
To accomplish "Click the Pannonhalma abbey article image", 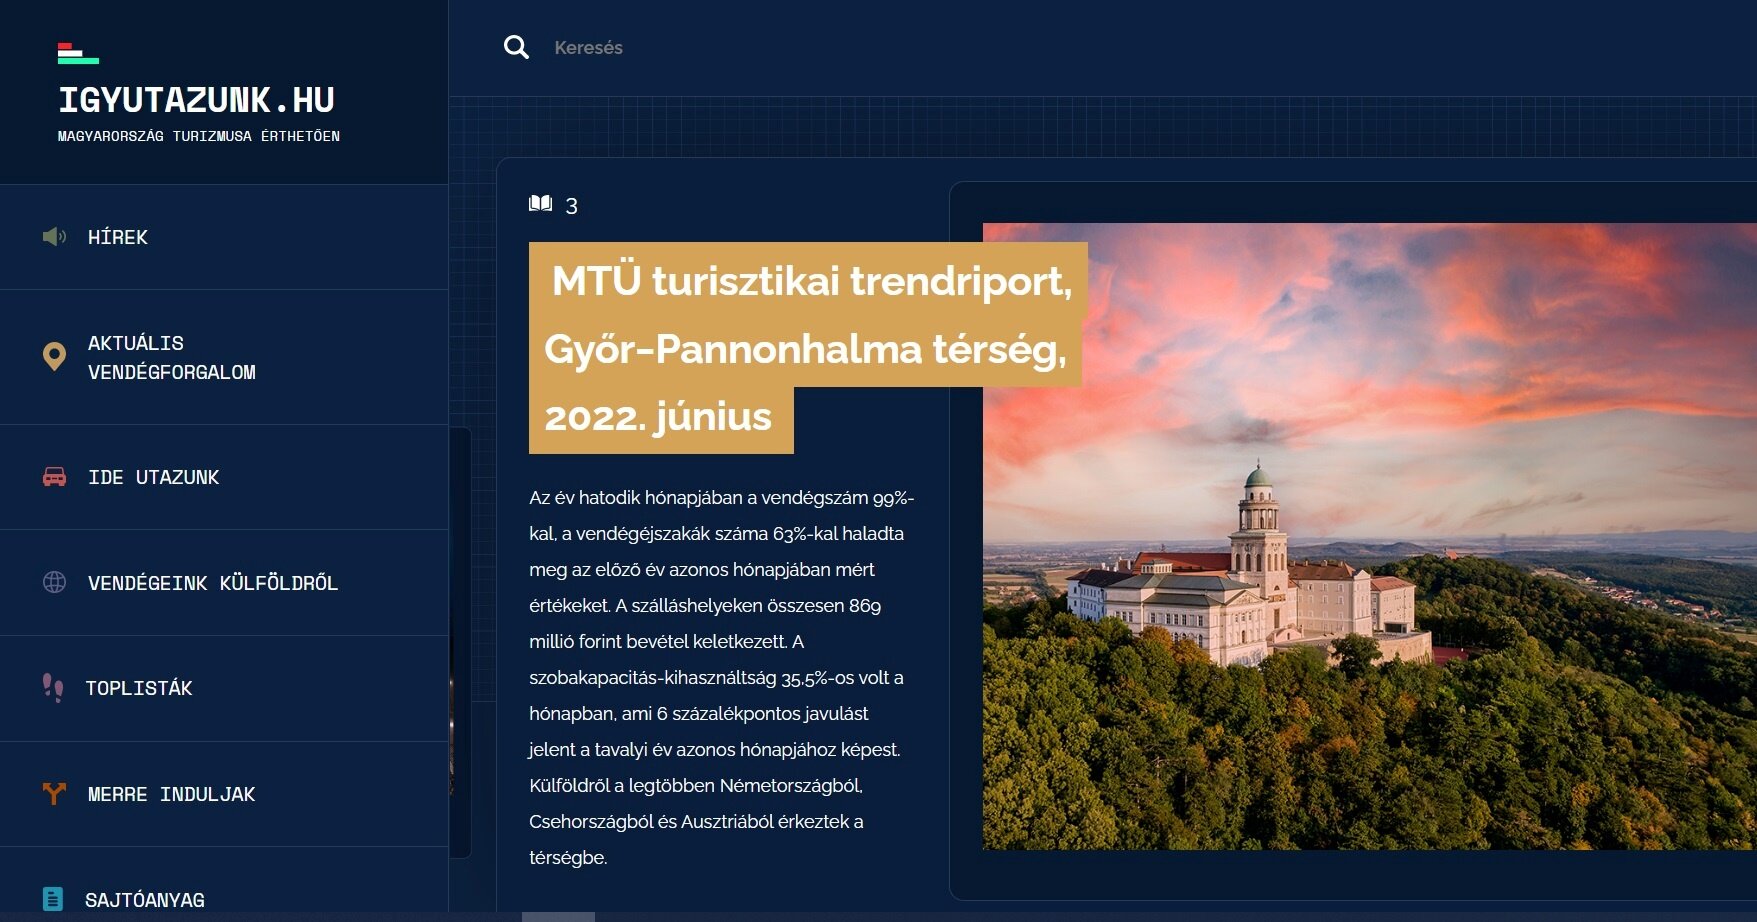I will [x=1369, y=536].
